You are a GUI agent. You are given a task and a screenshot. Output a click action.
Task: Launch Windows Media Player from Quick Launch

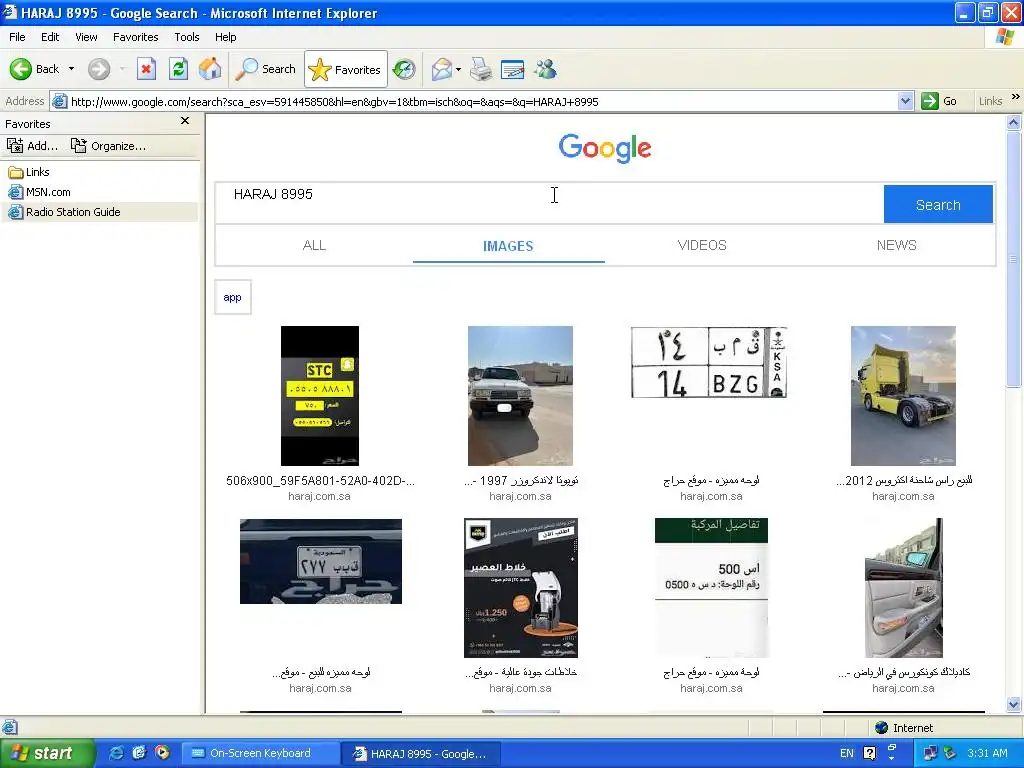[162, 753]
